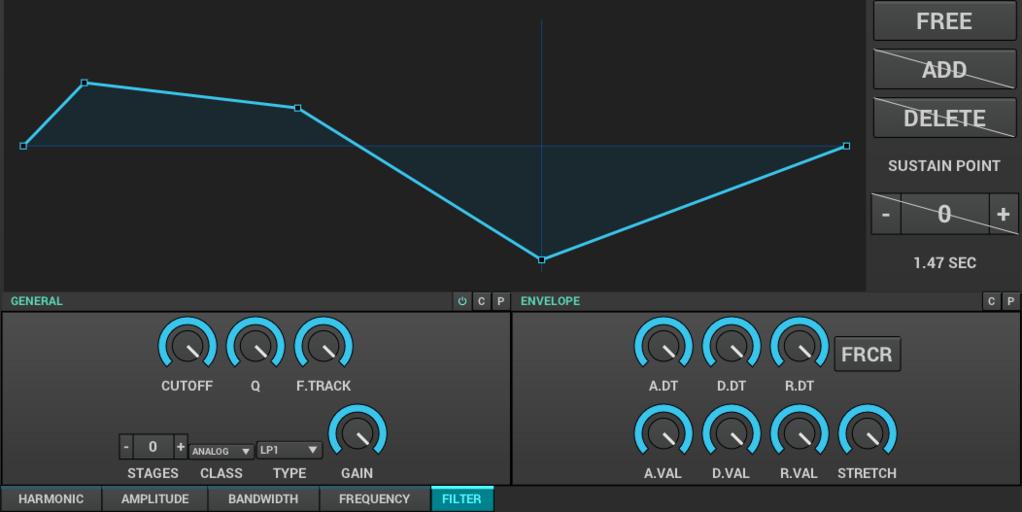Open the filter CLASS dropdown showing Analog

click(x=221, y=451)
